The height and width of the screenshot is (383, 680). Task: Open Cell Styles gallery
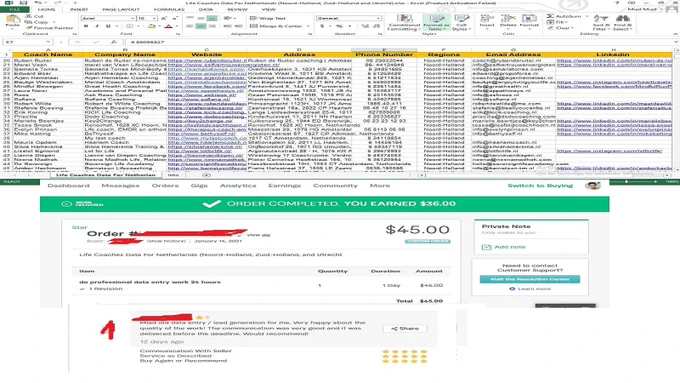pos(461,23)
